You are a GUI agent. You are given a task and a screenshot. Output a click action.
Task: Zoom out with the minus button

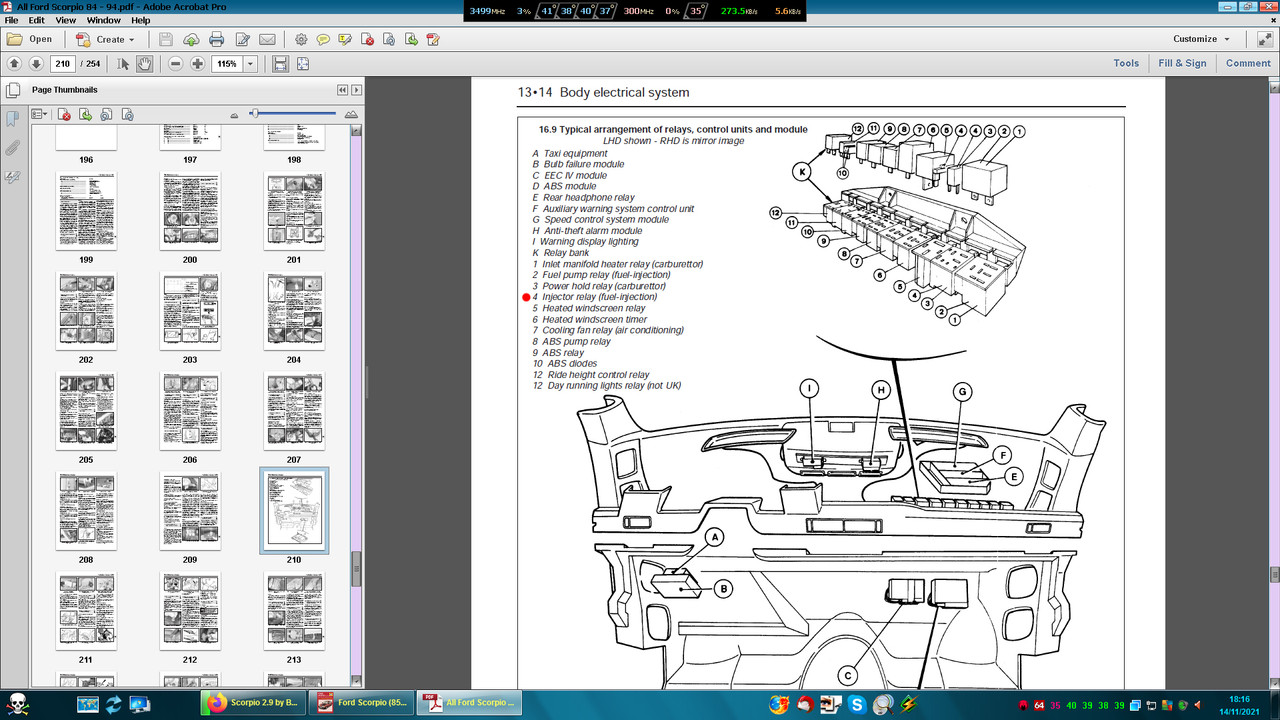click(x=176, y=63)
